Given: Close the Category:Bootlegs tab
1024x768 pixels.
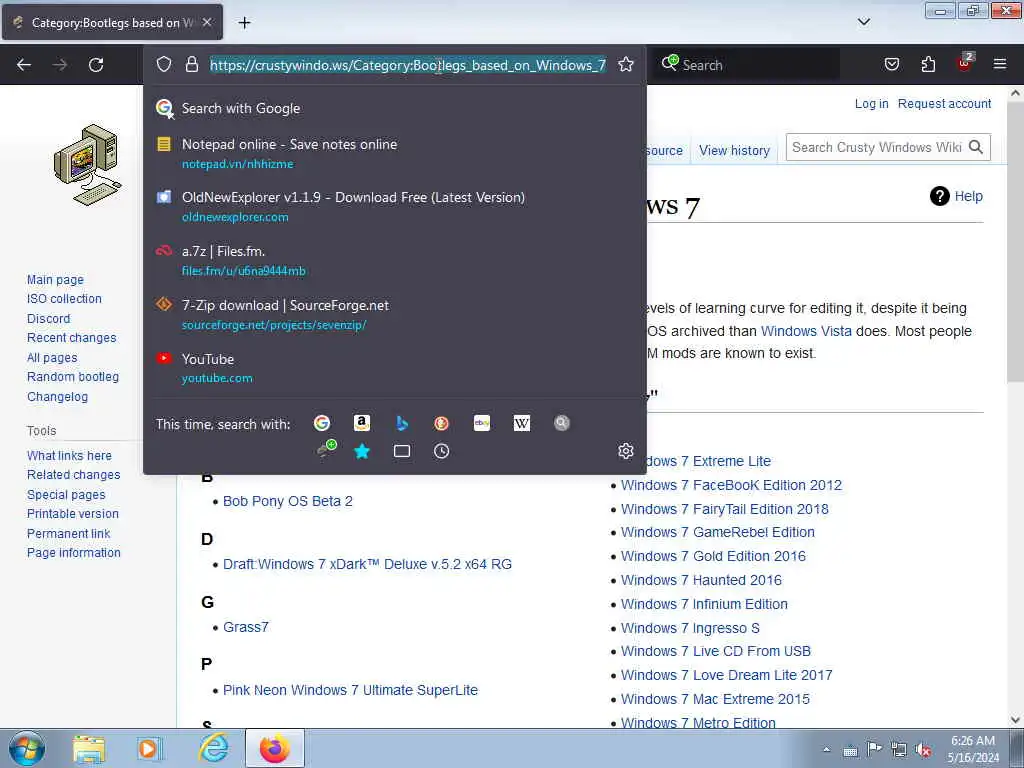Looking at the screenshot, I should click(x=207, y=22).
